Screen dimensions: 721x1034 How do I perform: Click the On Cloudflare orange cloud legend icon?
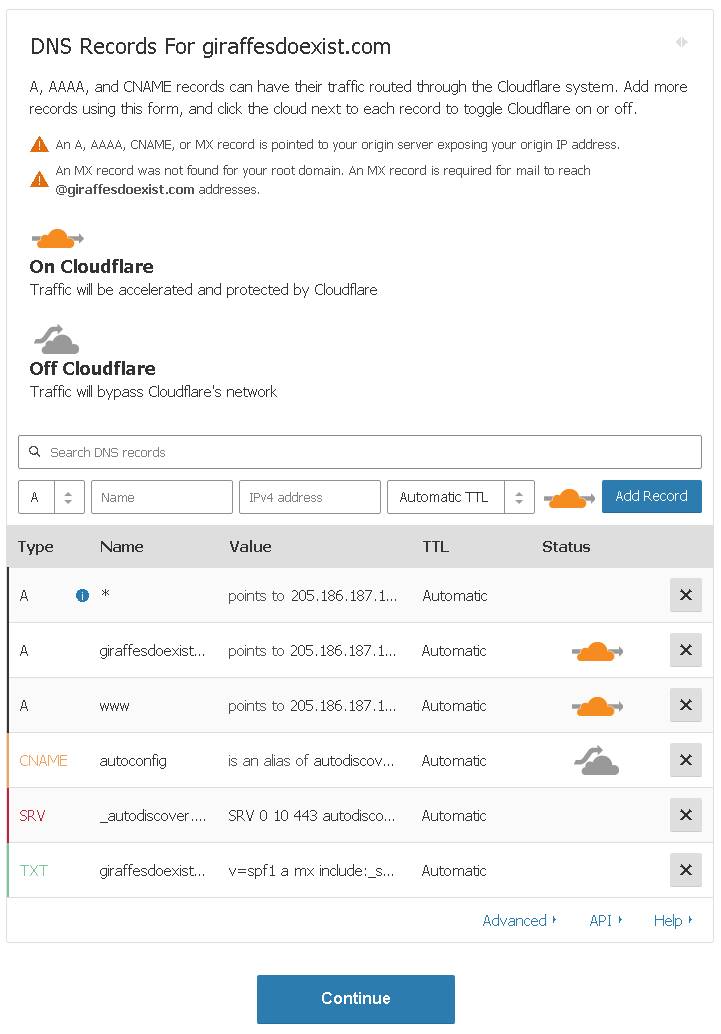coord(57,238)
